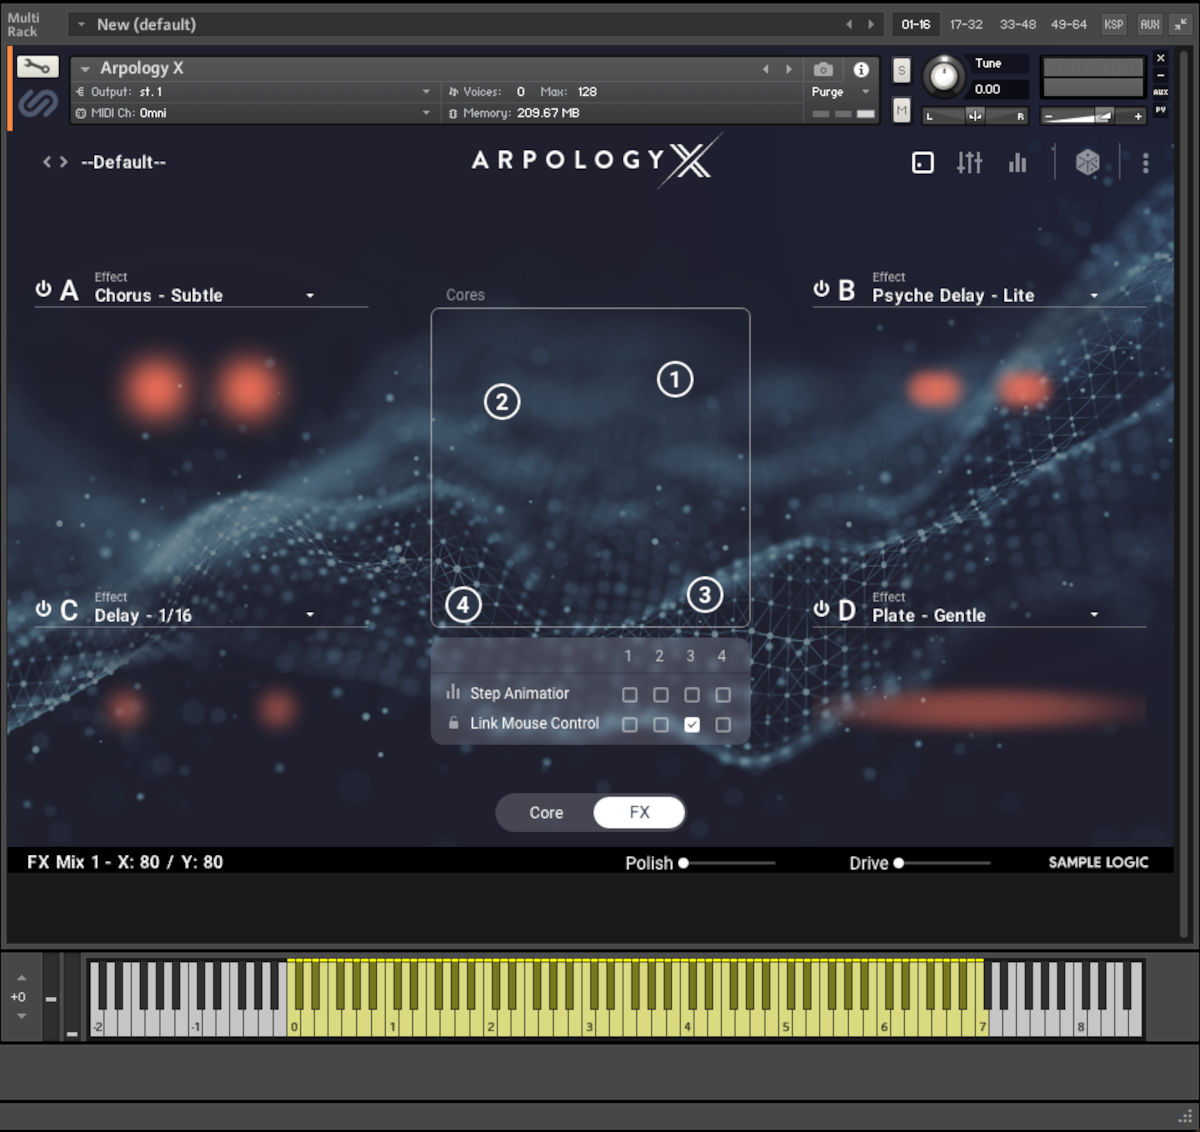Click the instrument volume slider
1200x1132 pixels.
[1093, 116]
